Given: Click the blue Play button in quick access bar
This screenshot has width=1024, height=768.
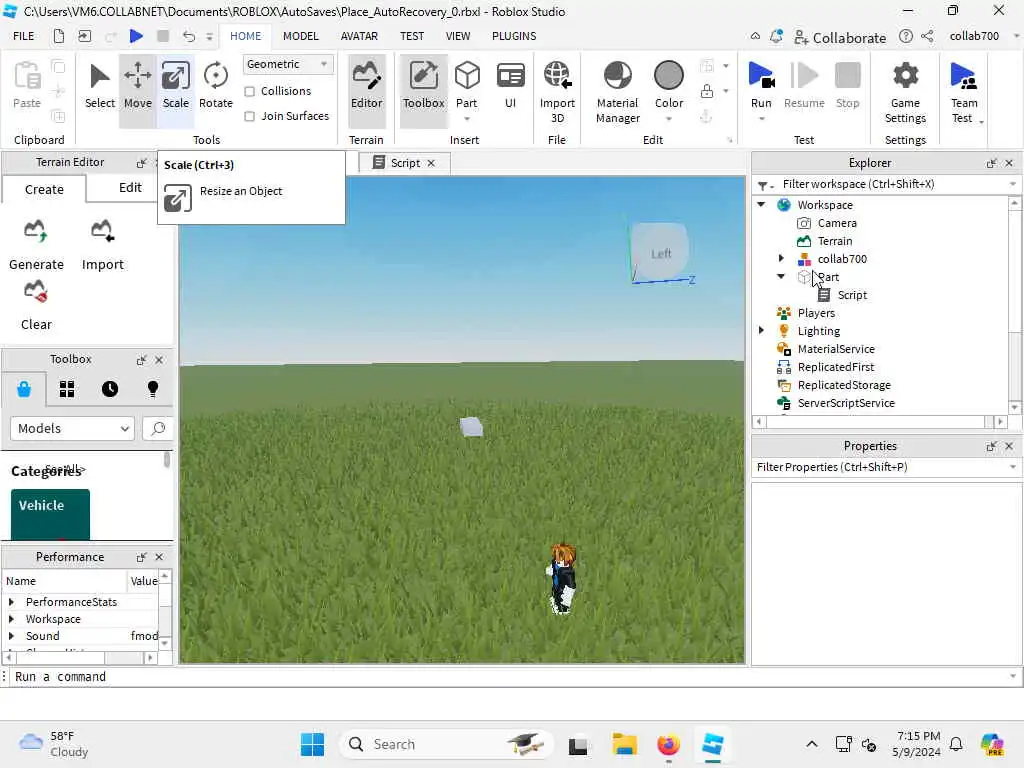Looking at the screenshot, I should coord(136,36).
